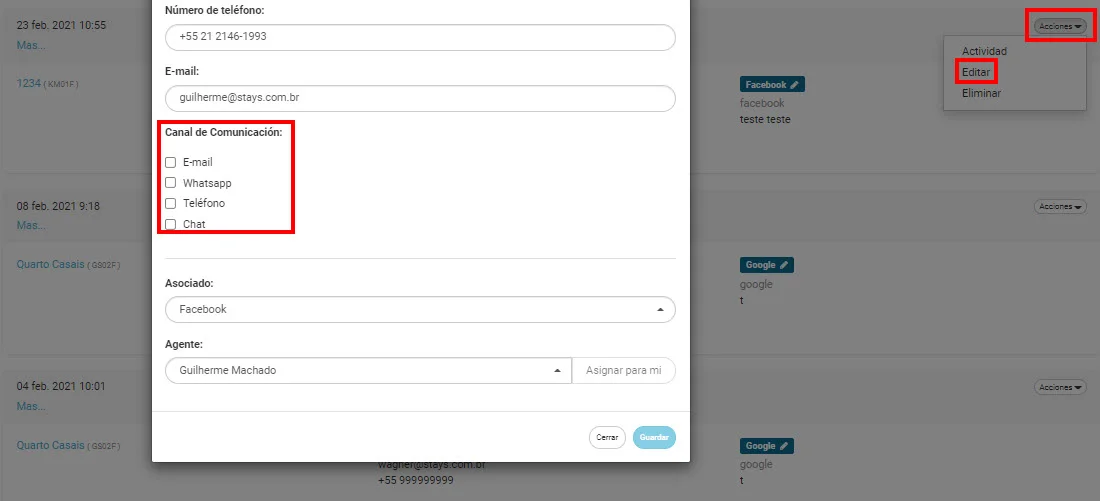
Task: Open the Acciones dropdown for 08 feb. entry
Action: (1059, 206)
